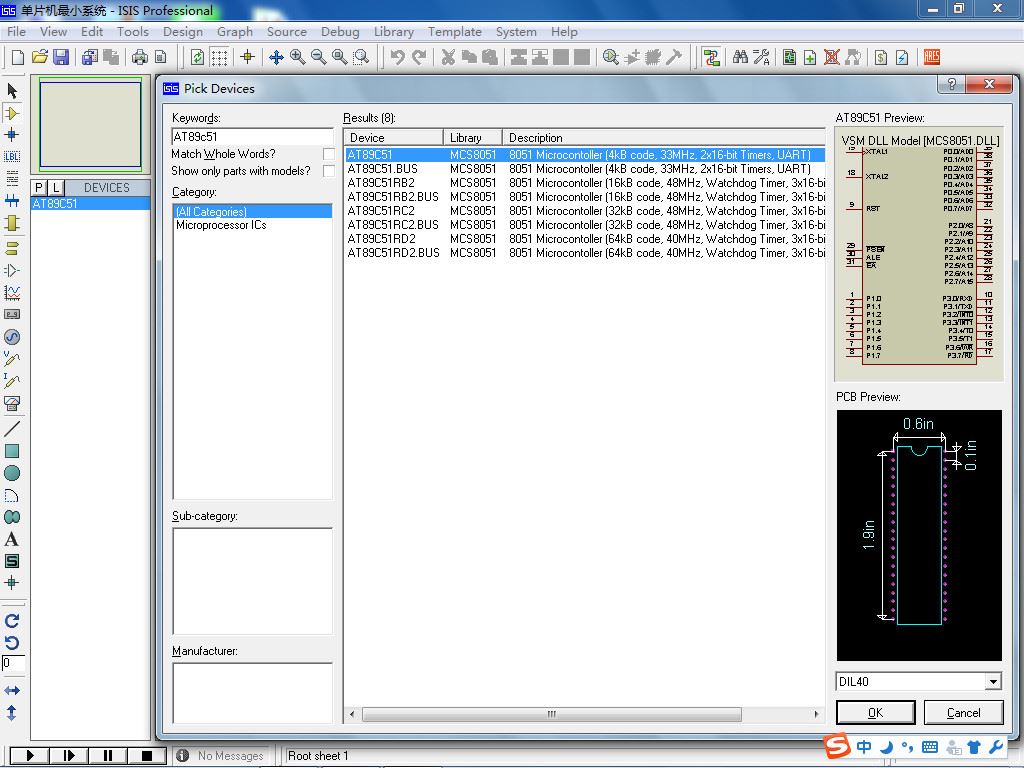1024x768 pixels.
Task: Click the rotation angle input box
Action: point(13,664)
